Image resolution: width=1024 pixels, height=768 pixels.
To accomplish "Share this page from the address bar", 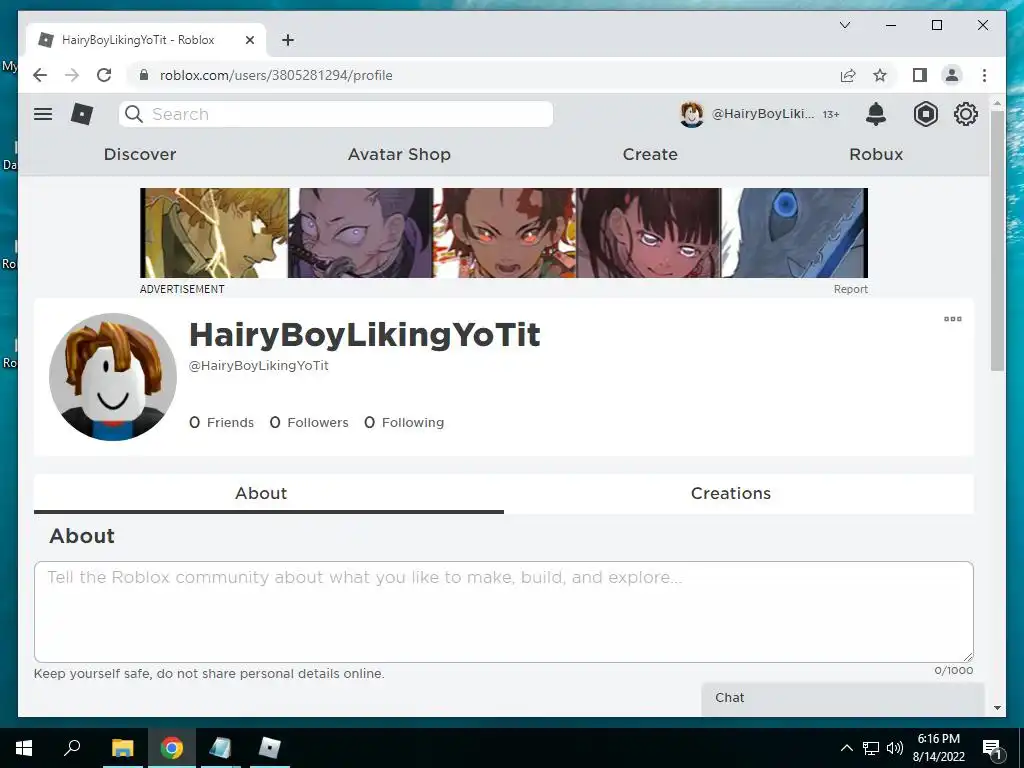I will click(848, 75).
